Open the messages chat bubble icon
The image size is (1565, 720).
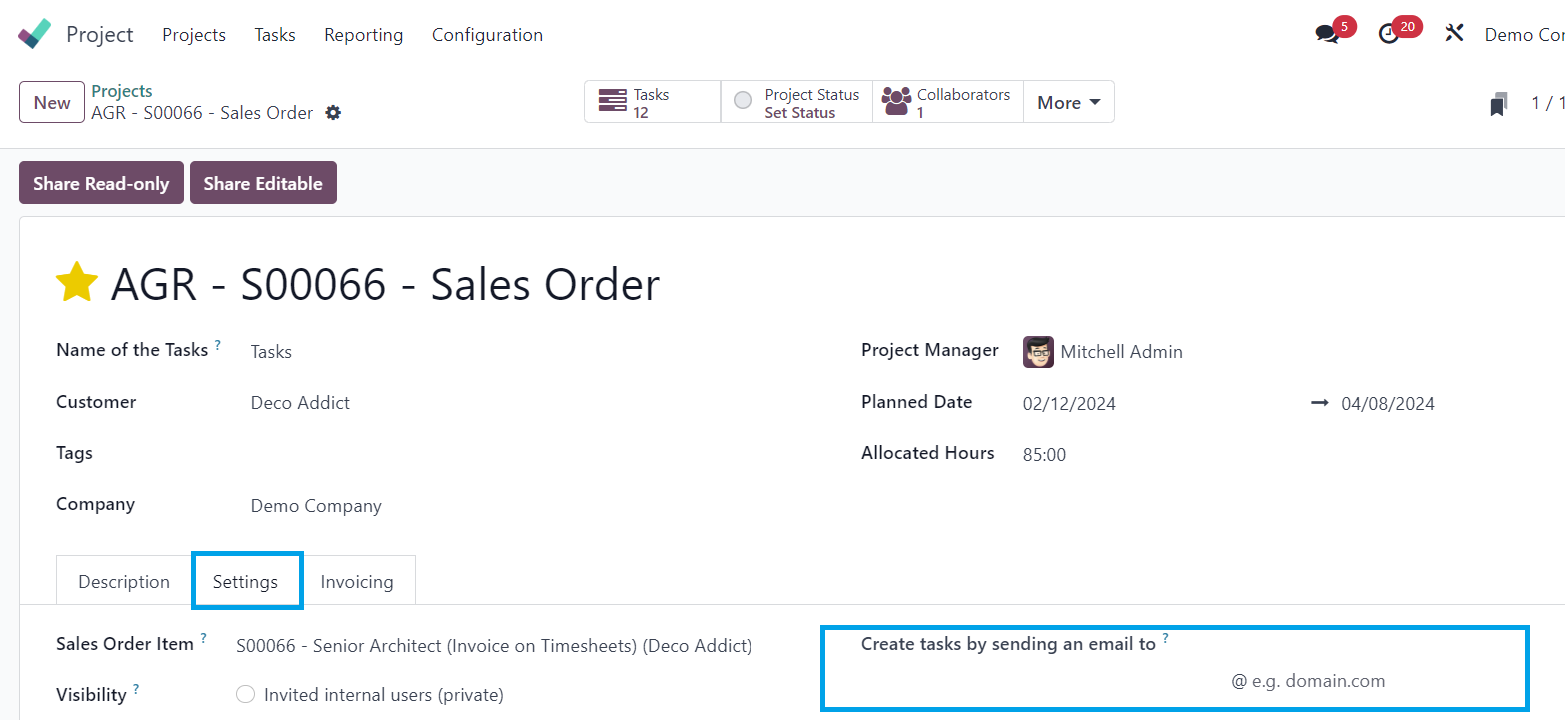pyautogui.click(x=1327, y=34)
